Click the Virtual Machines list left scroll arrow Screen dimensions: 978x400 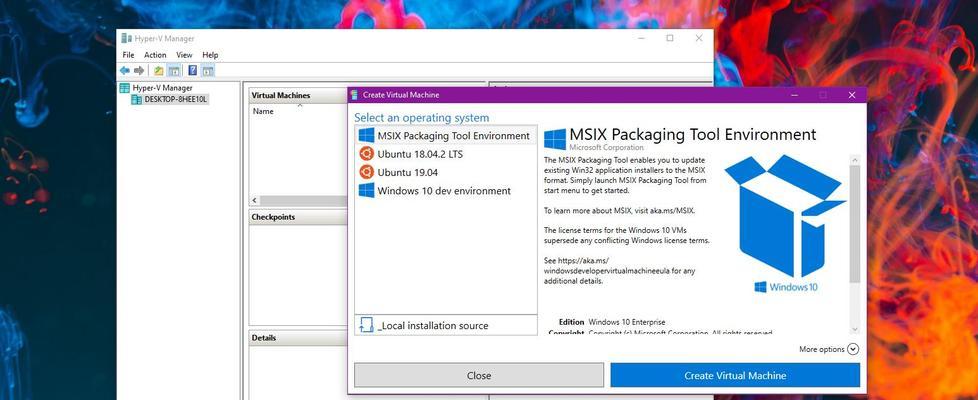(254, 200)
